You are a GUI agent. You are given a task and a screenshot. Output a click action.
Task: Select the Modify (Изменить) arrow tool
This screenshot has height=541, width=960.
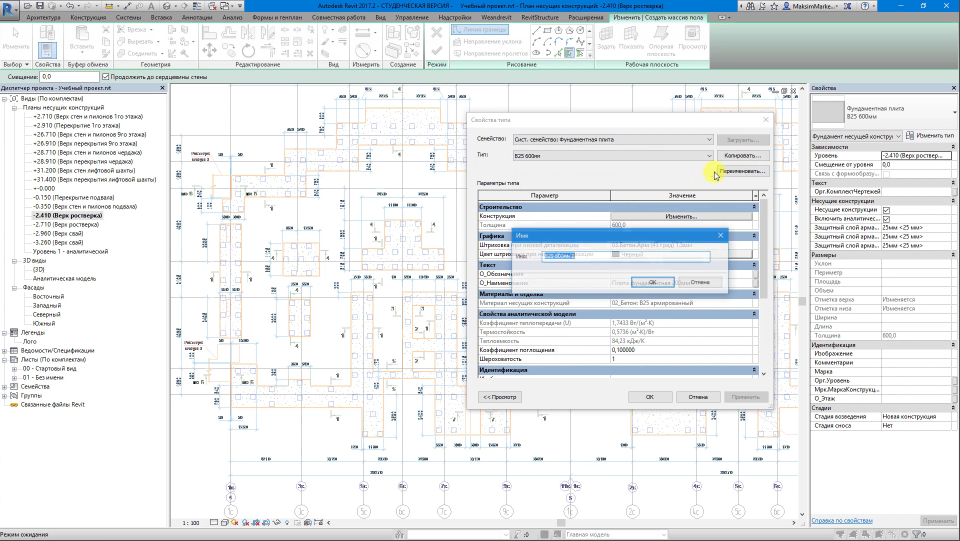tap(15, 38)
